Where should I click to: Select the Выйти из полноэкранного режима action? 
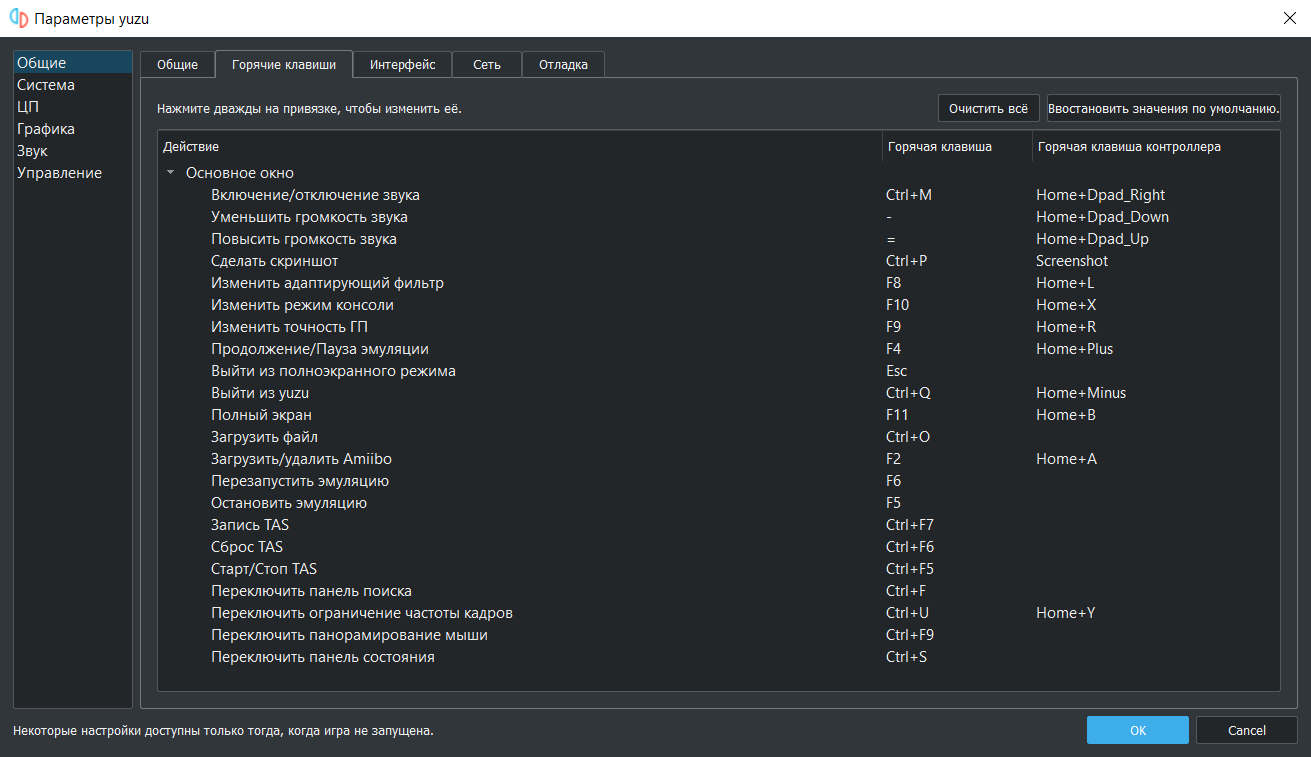pyautogui.click(x=333, y=371)
